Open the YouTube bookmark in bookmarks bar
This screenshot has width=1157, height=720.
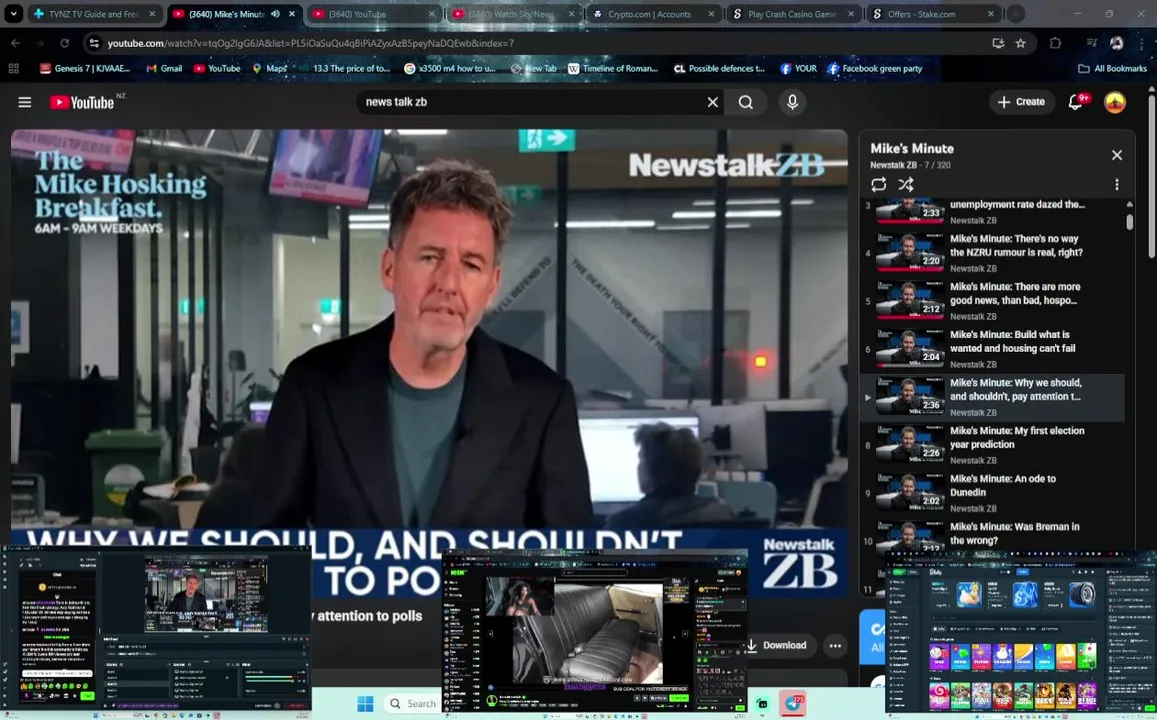(217, 69)
